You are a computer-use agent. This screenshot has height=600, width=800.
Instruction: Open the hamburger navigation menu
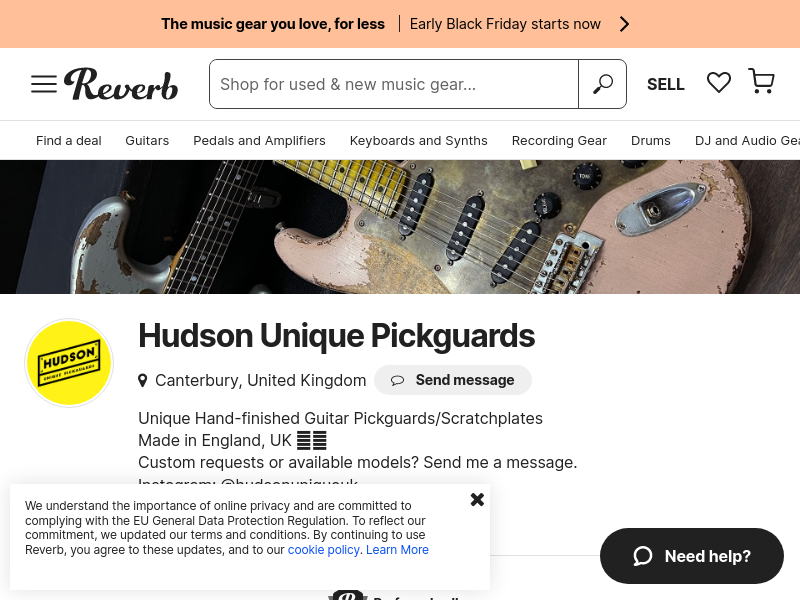(43, 84)
